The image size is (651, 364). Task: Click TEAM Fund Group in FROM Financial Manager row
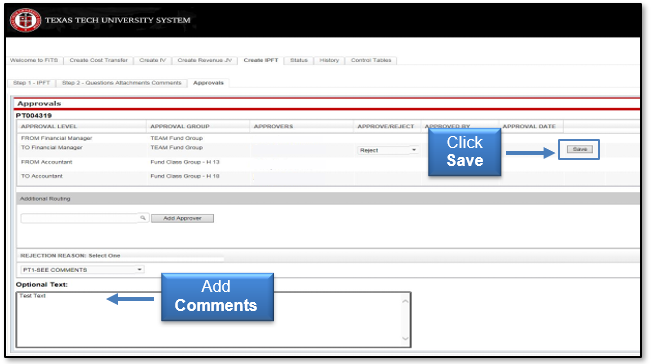176,138
